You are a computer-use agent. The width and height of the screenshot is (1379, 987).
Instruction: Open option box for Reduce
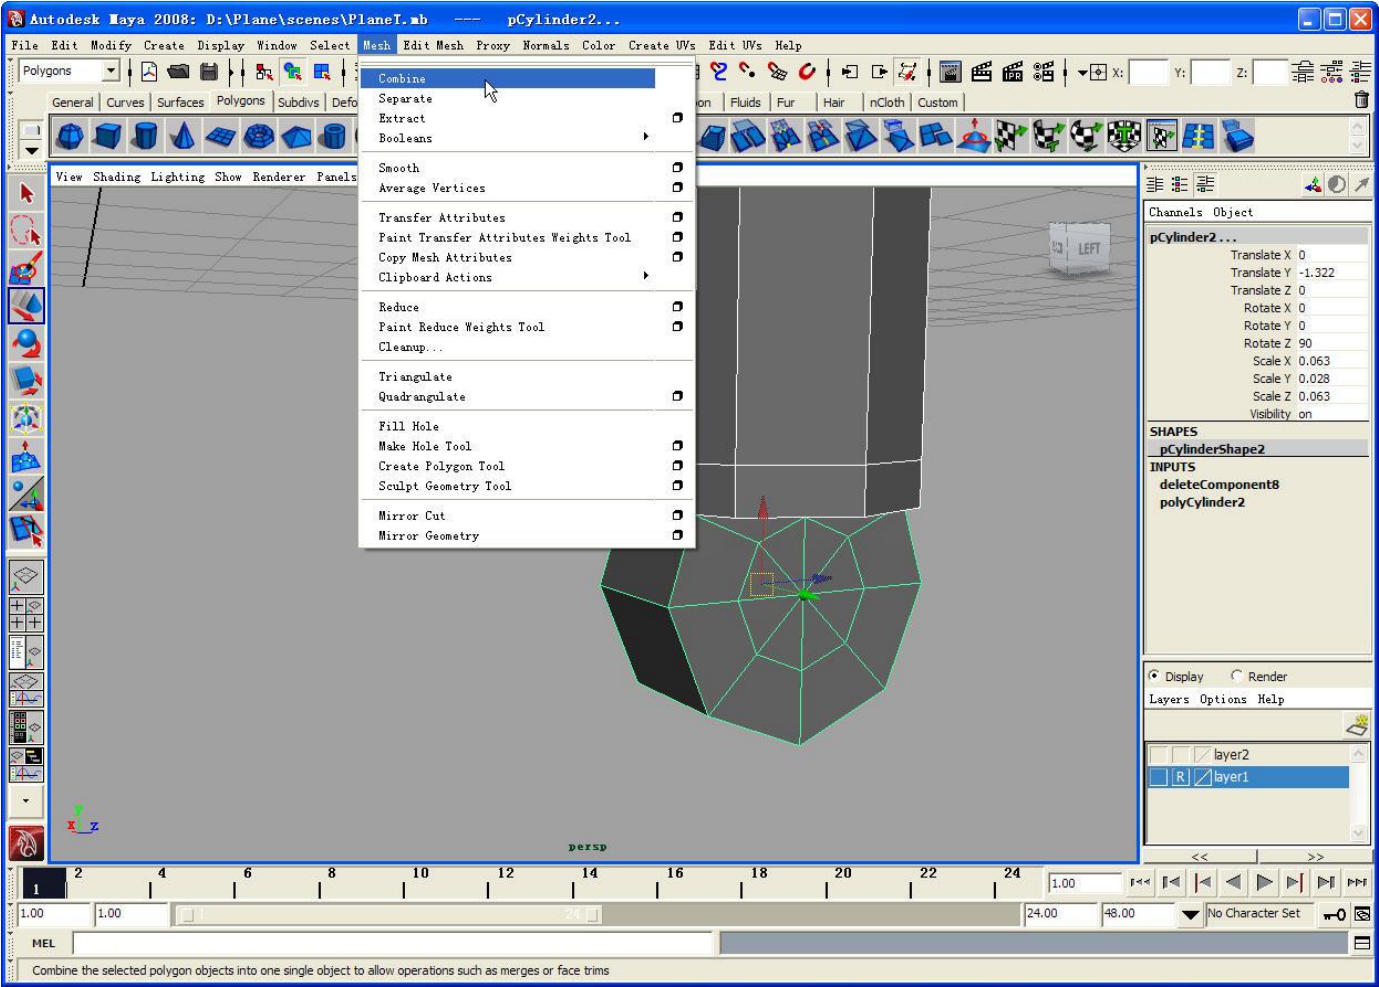[x=677, y=307]
